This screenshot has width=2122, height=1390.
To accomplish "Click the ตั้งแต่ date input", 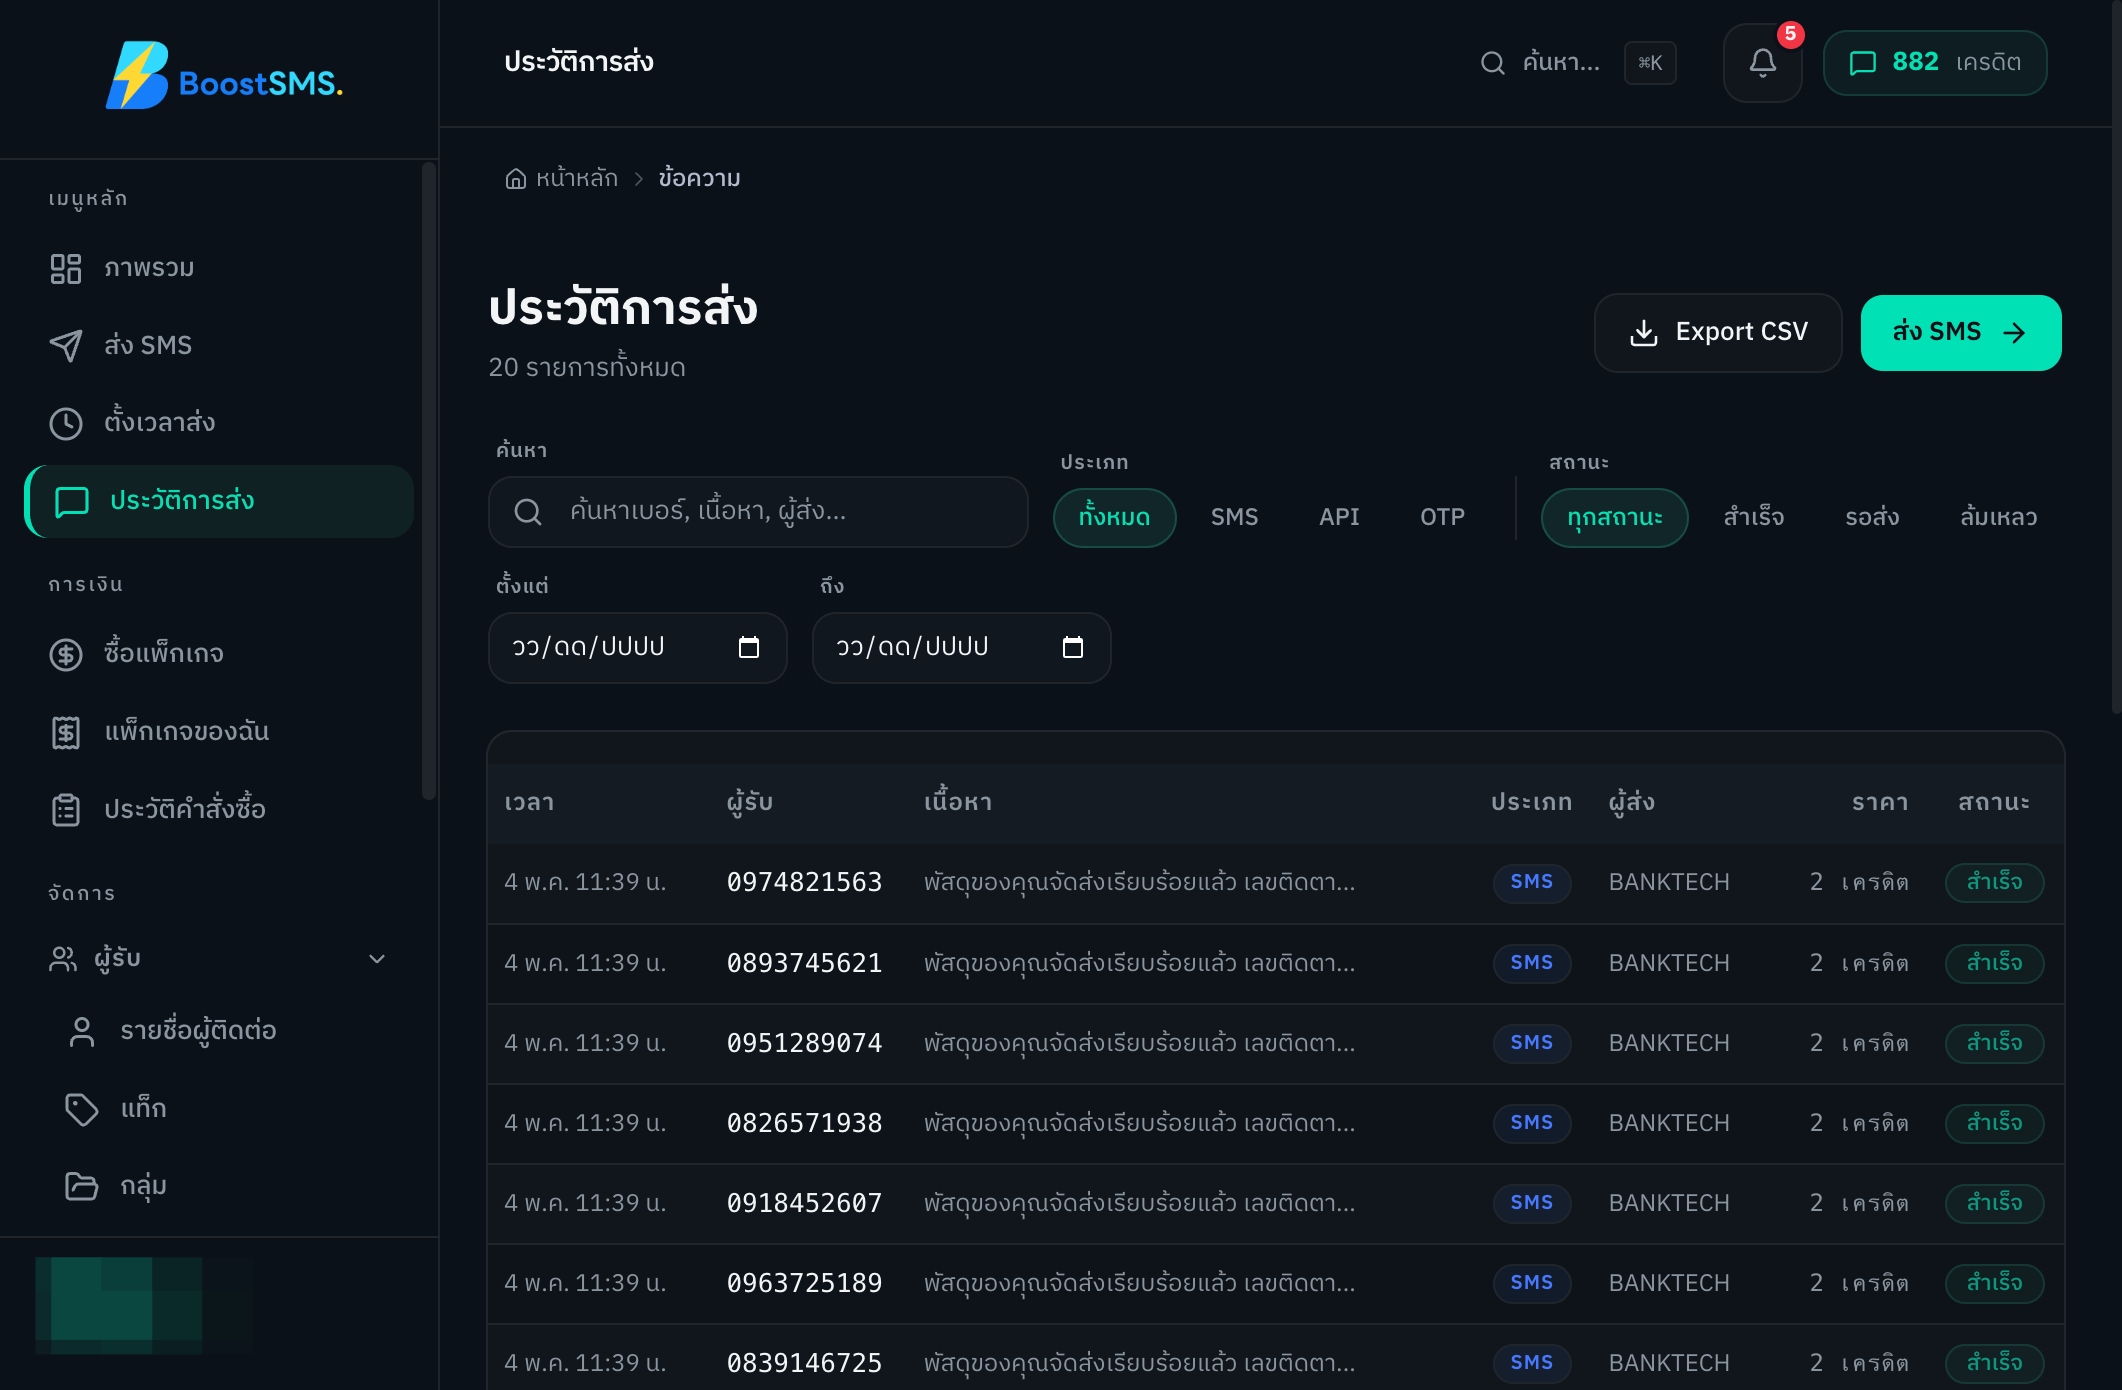I will [638, 648].
